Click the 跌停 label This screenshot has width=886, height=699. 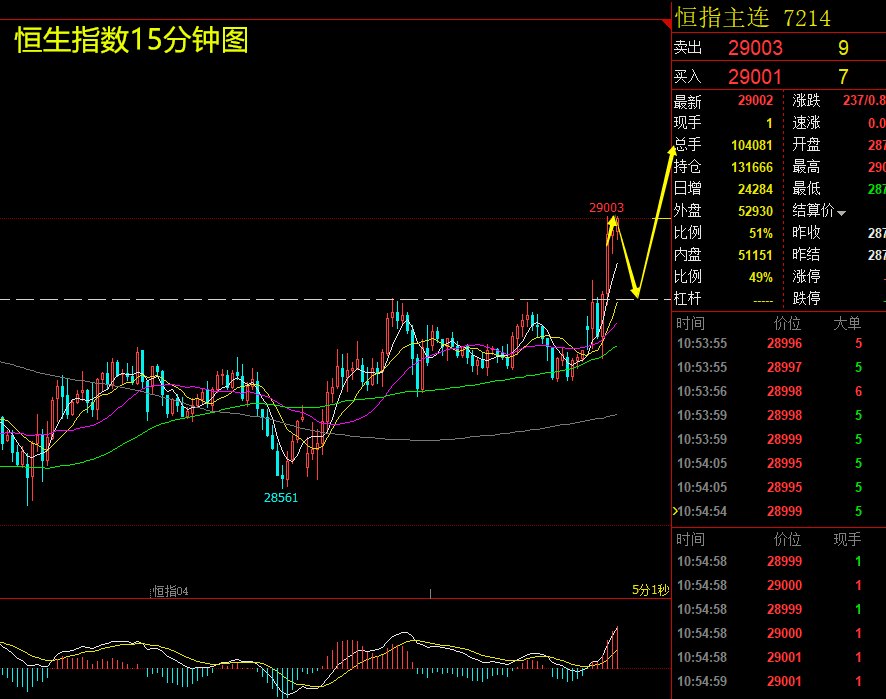click(x=806, y=298)
